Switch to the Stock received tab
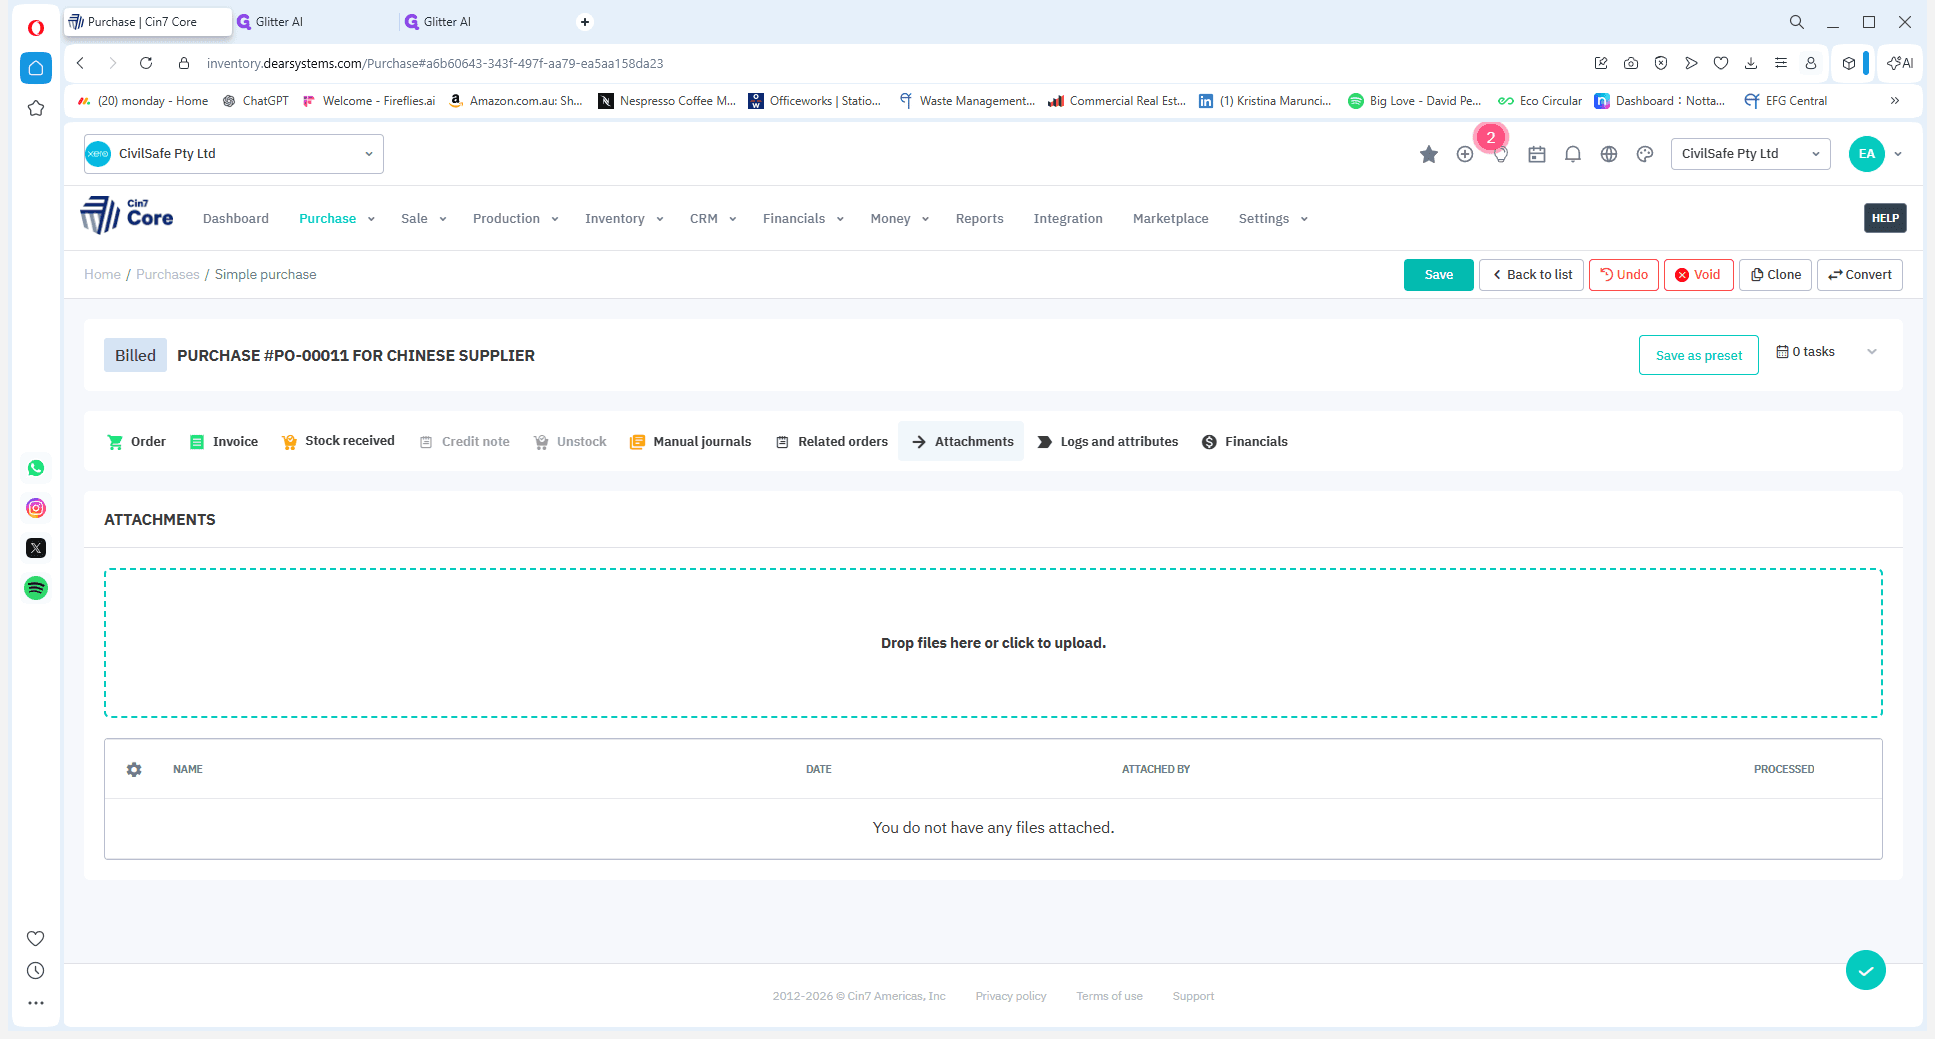1935x1039 pixels. click(339, 442)
